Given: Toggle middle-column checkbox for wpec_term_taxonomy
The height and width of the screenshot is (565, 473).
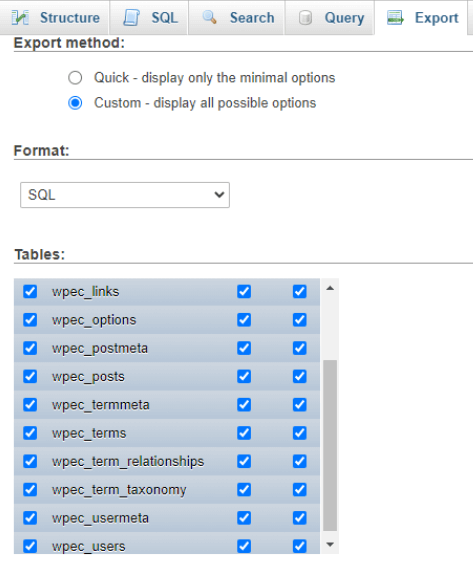Looking at the screenshot, I should [x=244, y=489].
